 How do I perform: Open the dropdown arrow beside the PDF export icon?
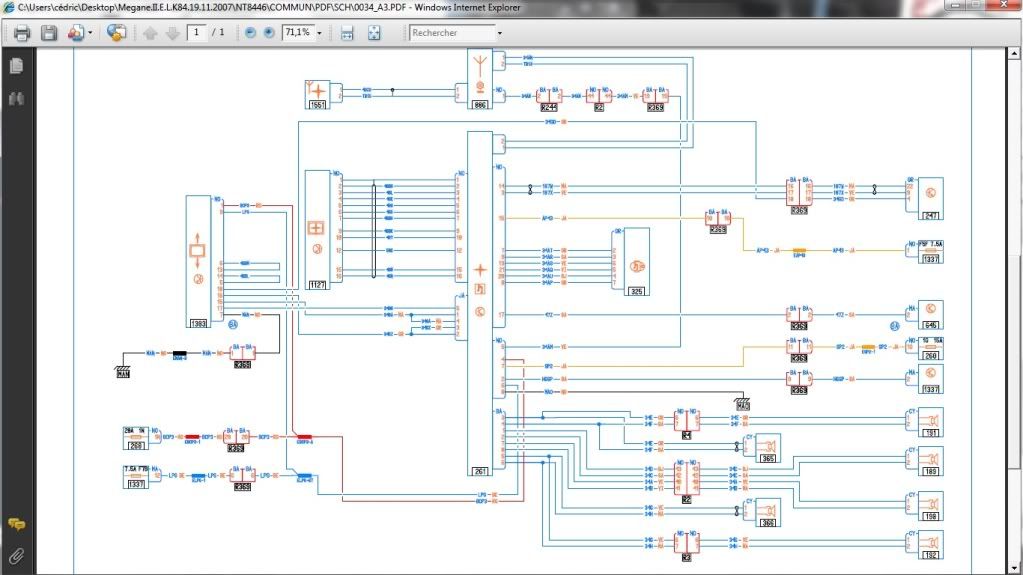tap(90, 33)
